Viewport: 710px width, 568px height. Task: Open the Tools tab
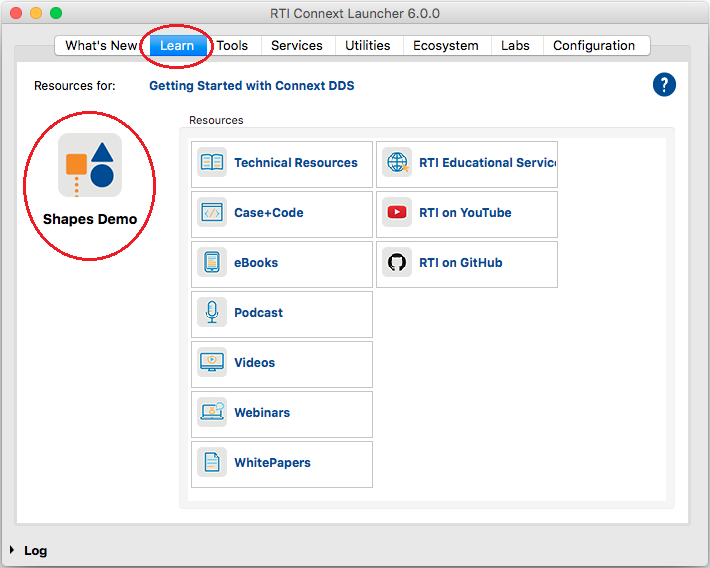tap(233, 45)
